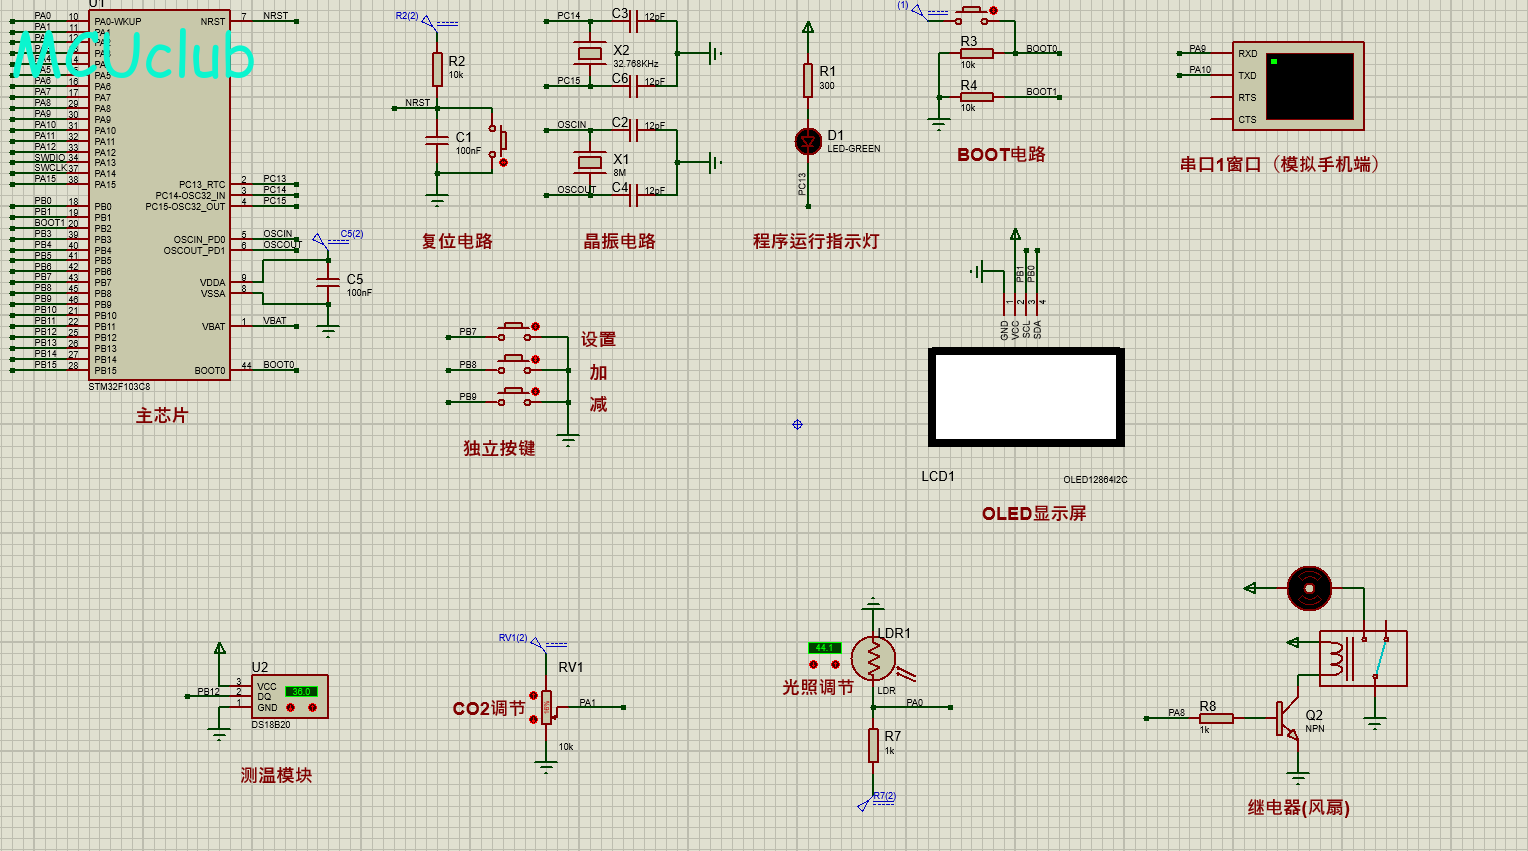Select the NPN transistor Q2

[1287, 718]
